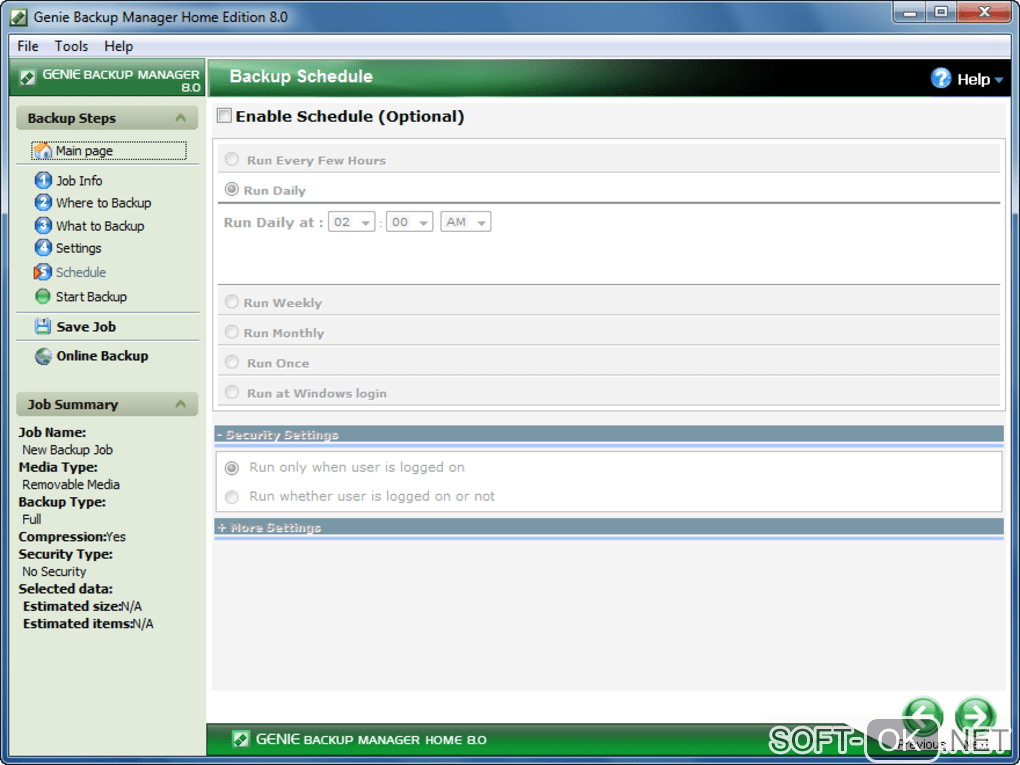Click the Backup Schedule header title
1020x765 pixels.
click(x=301, y=76)
